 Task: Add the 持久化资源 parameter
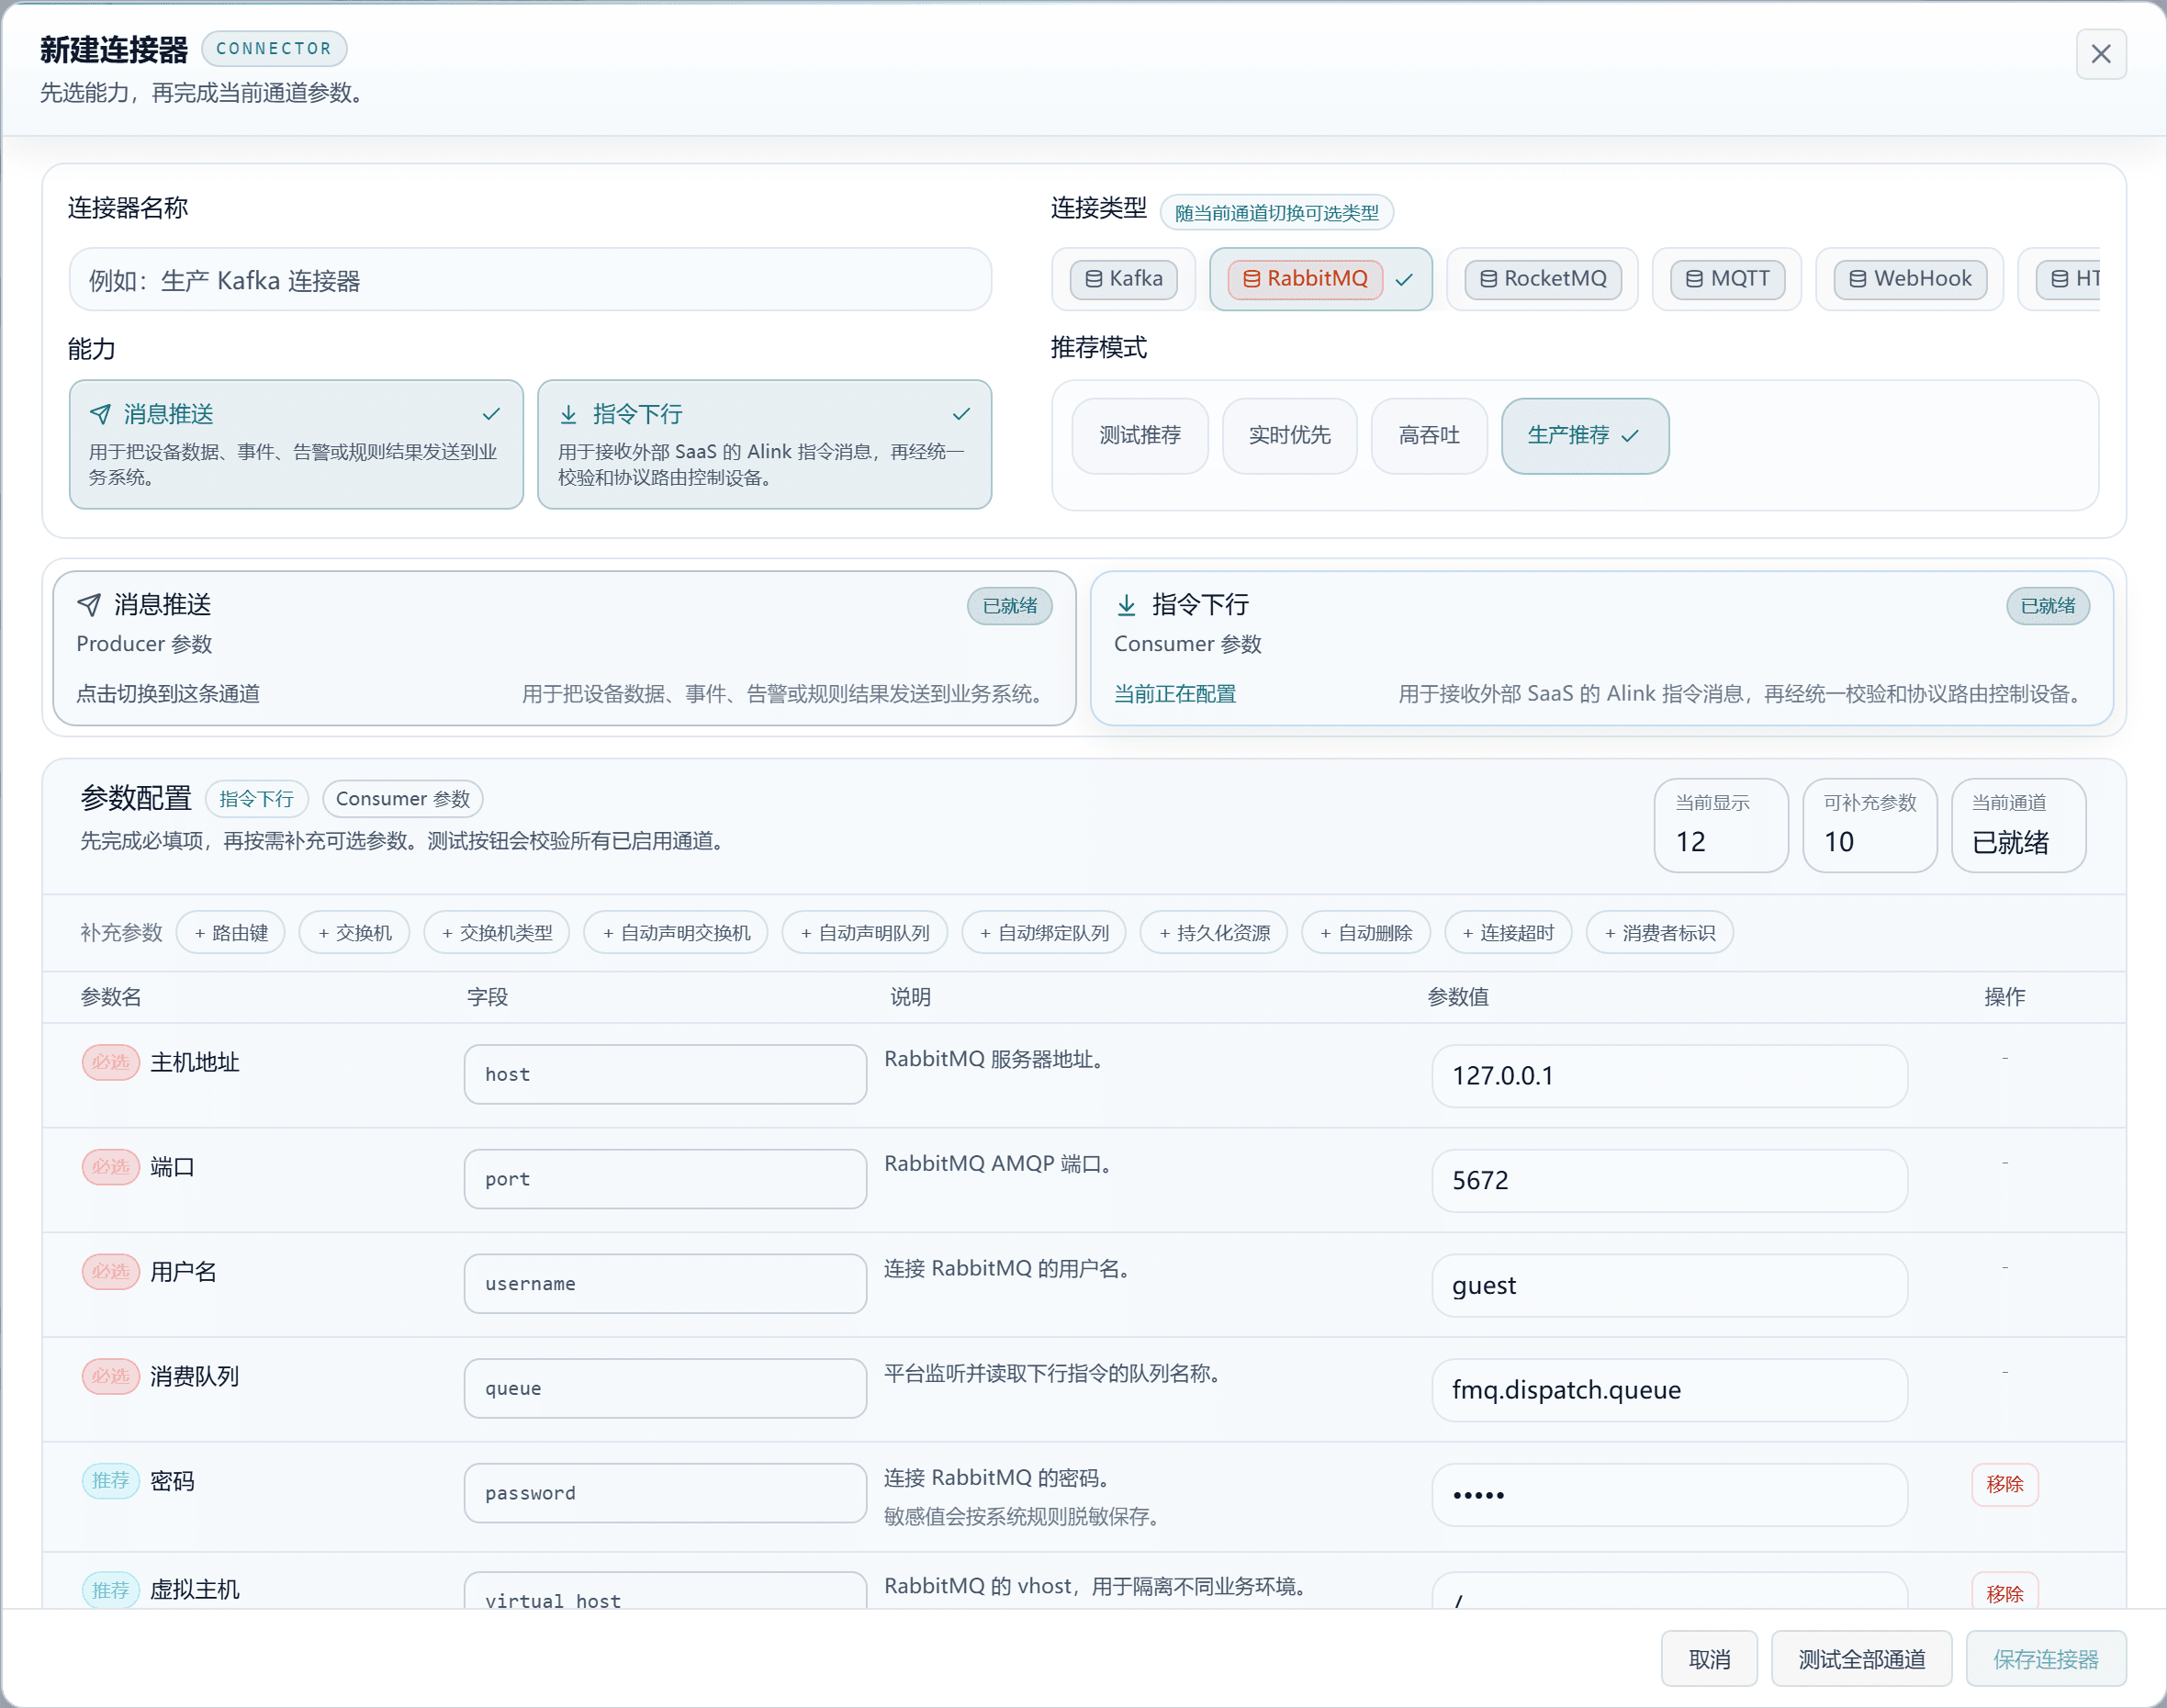(x=1214, y=932)
